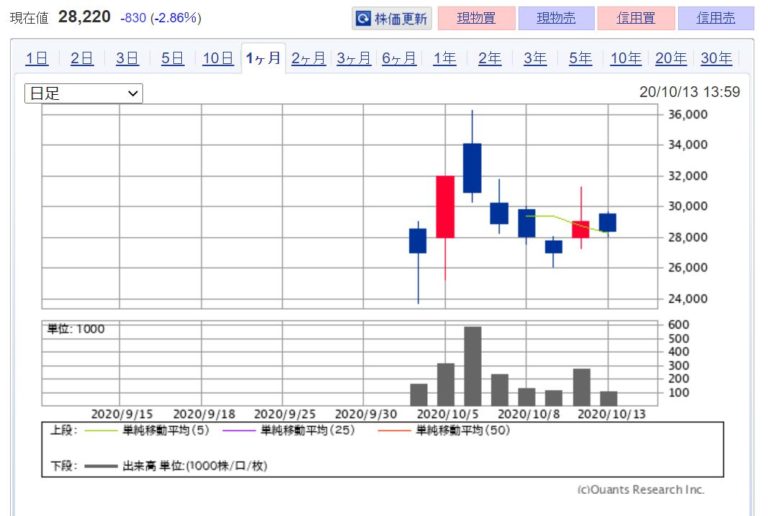Click the 現物売 button
Image resolution: width=768 pixels, height=516 pixels.
point(556,19)
